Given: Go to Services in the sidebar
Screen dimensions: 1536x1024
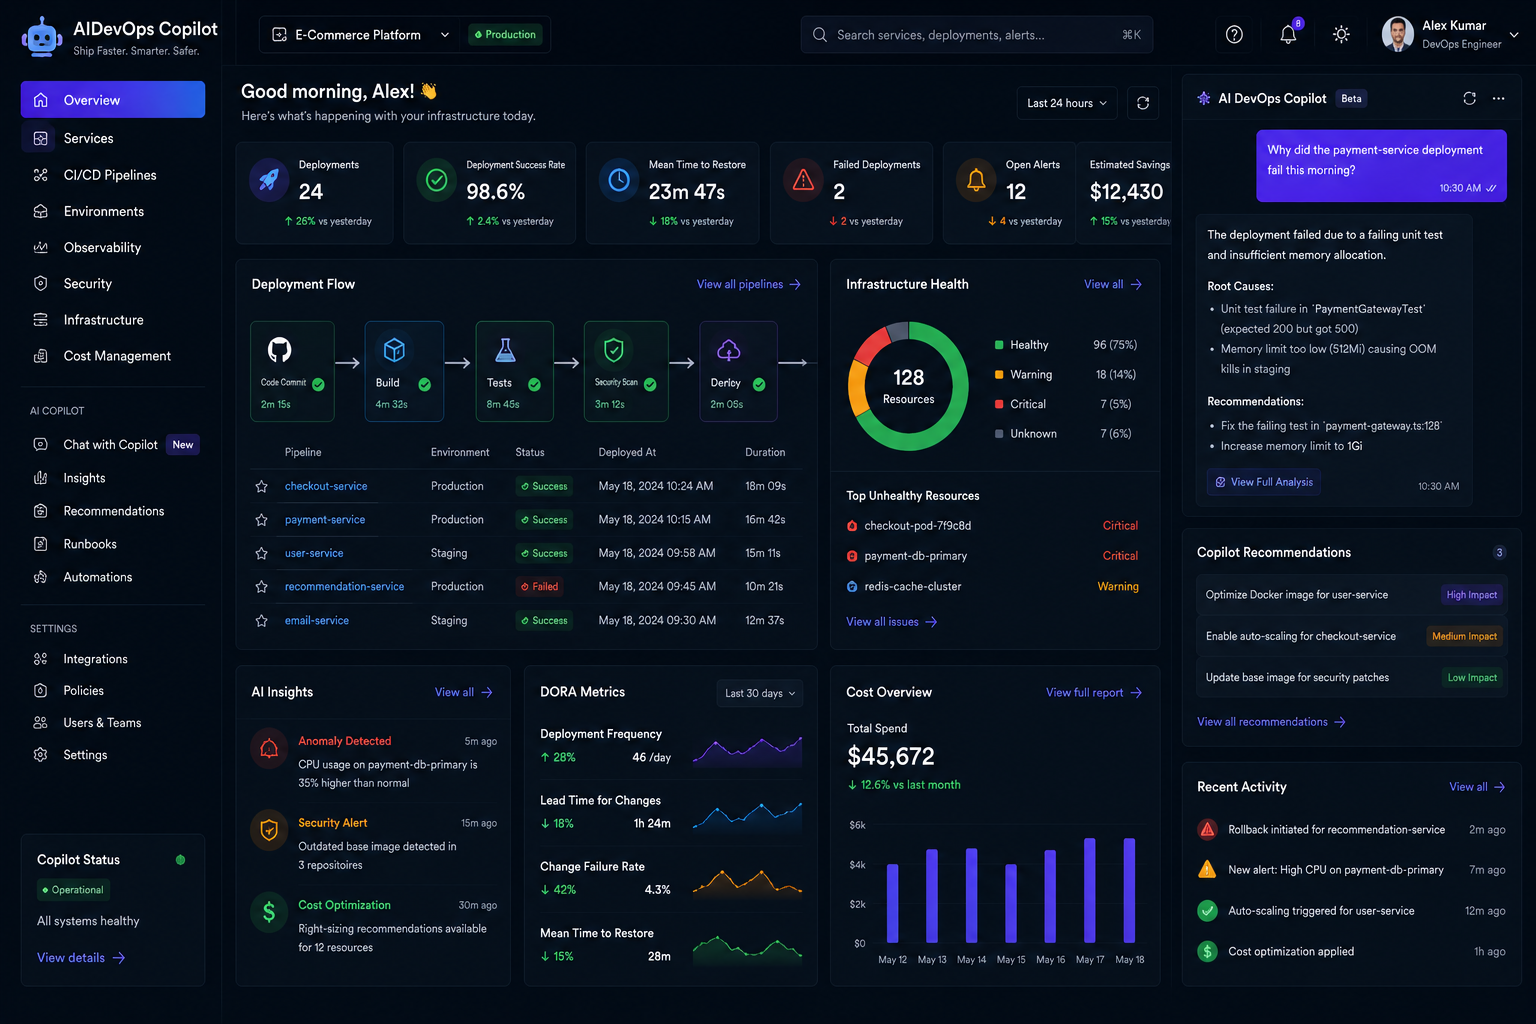Looking at the screenshot, I should click(x=113, y=138).
